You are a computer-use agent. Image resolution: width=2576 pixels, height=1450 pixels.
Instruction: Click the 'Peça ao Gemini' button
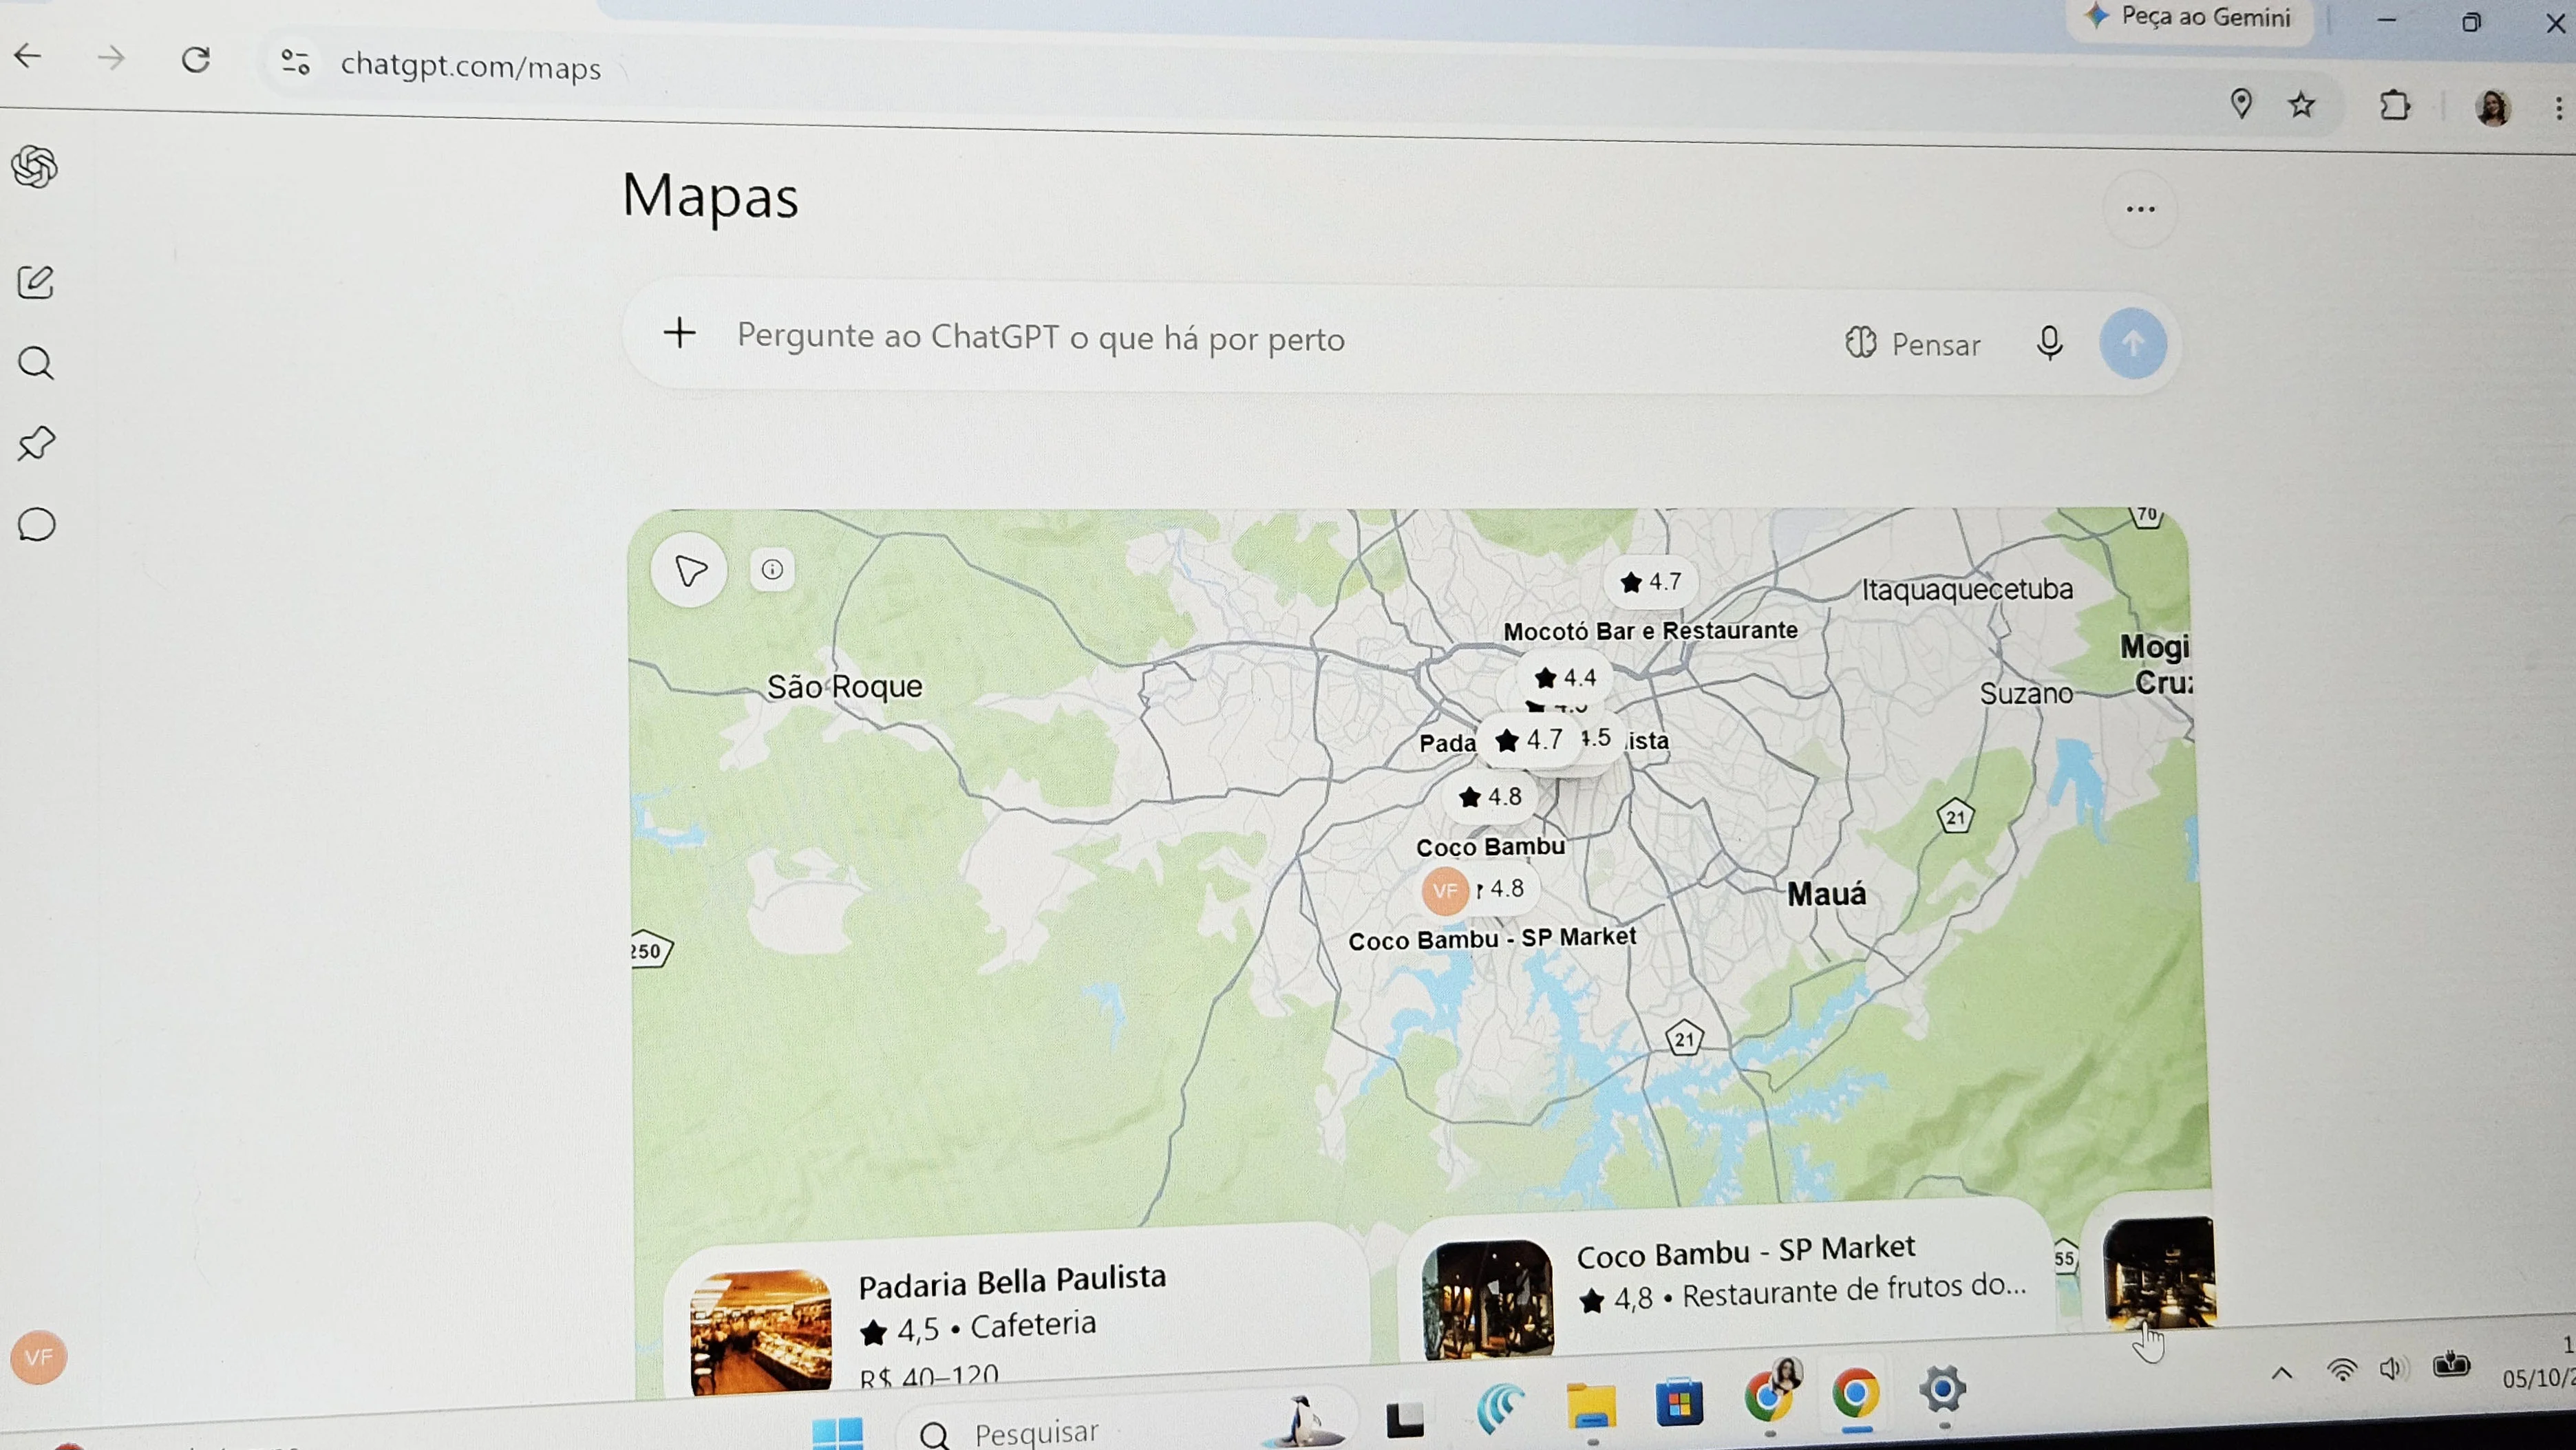[2190, 17]
